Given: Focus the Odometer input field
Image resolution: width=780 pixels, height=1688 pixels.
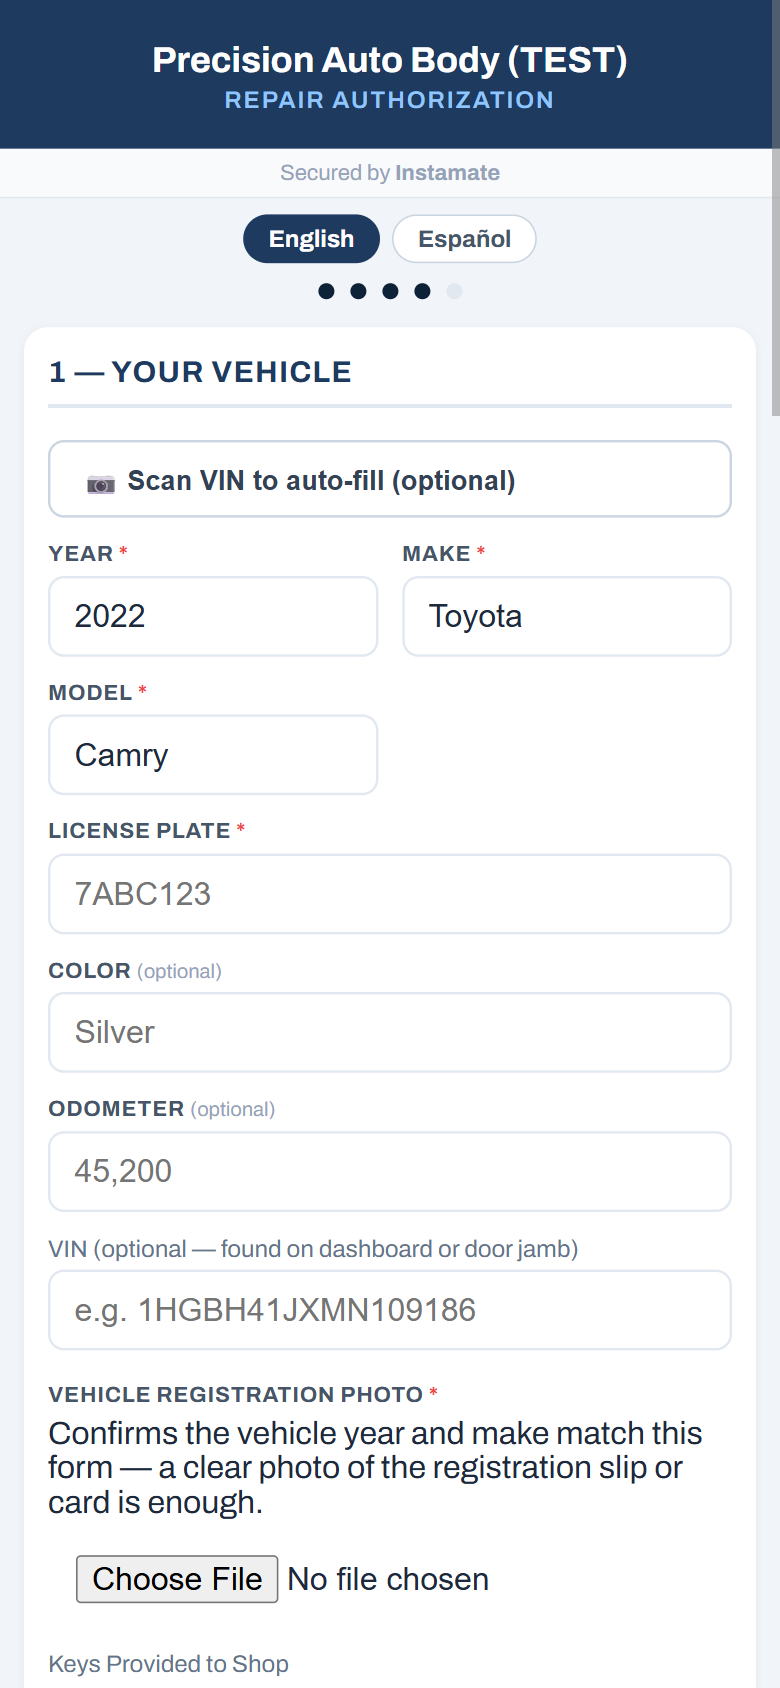Looking at the screenshot, I should click(x=390, y=1171).
